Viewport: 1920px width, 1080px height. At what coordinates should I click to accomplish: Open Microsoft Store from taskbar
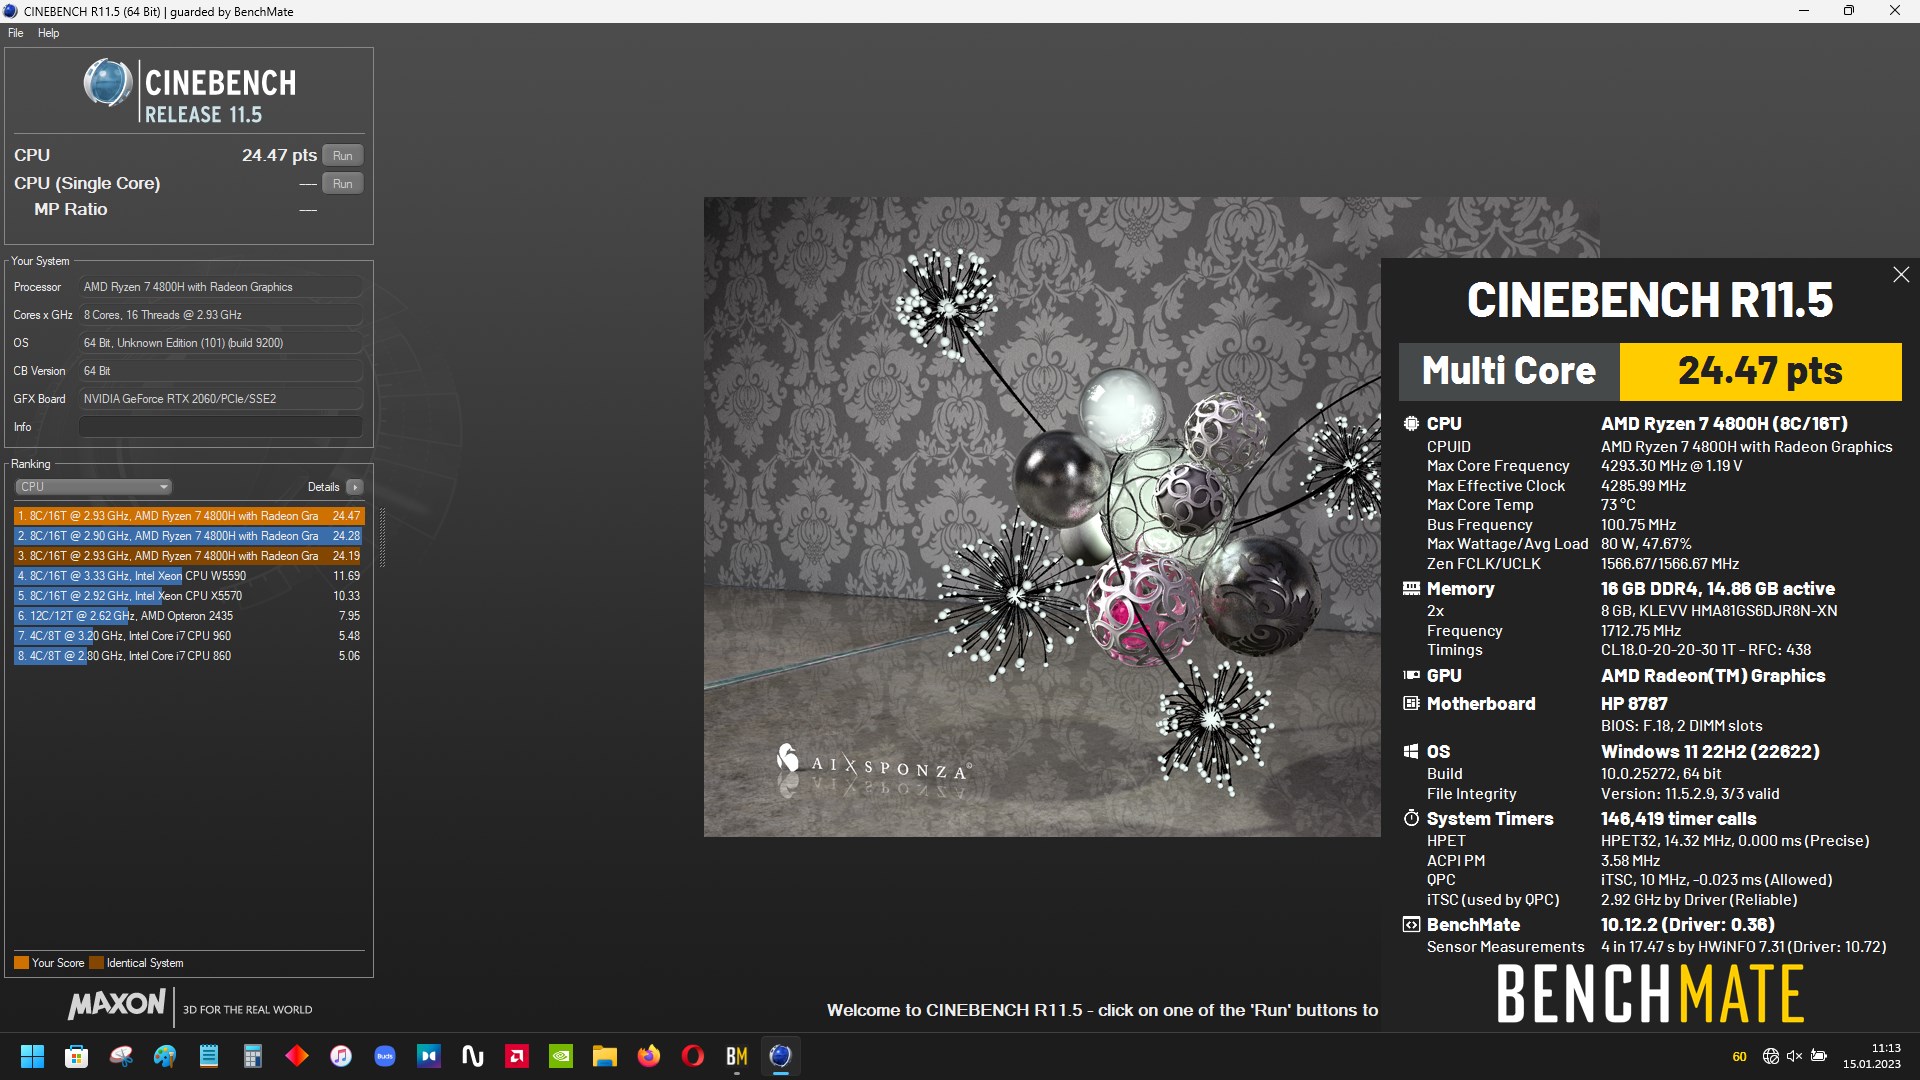(76, 1056)
